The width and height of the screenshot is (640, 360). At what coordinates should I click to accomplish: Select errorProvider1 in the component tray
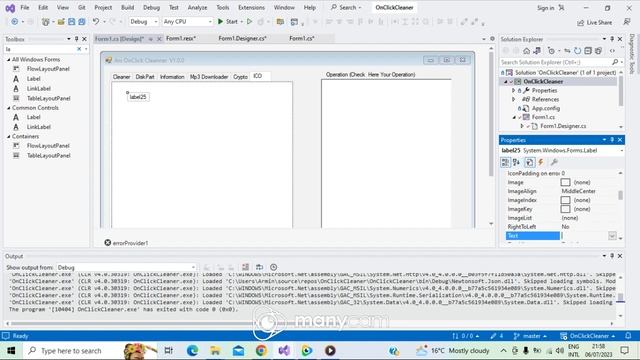126,243
